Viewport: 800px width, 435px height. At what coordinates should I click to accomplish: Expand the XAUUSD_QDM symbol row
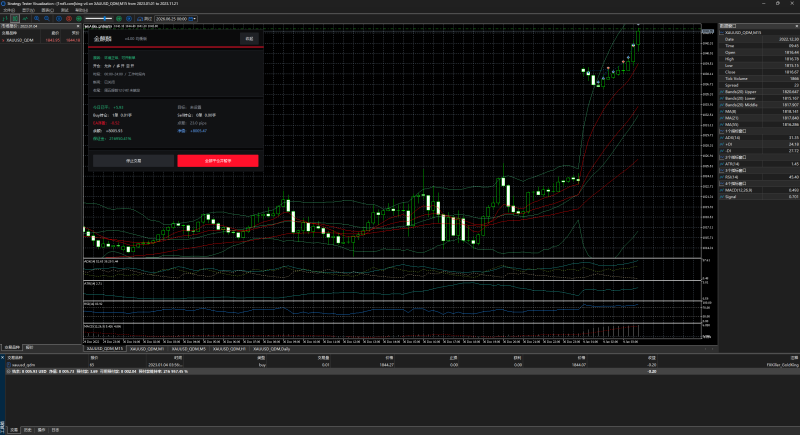(x=3, y=40)
